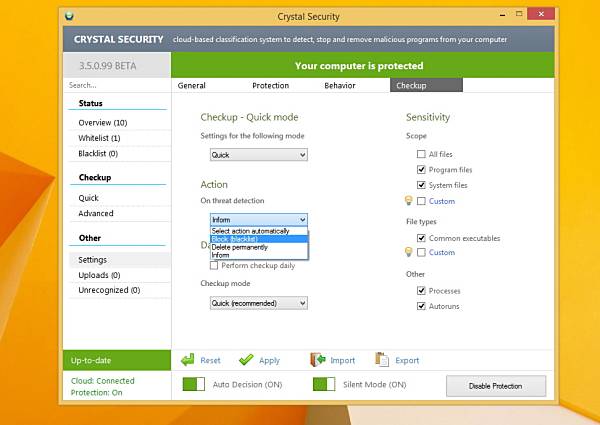The image size is (600, 425).
Task: Uncheck the Autoruns checkbox
Action: pos(421,306)
